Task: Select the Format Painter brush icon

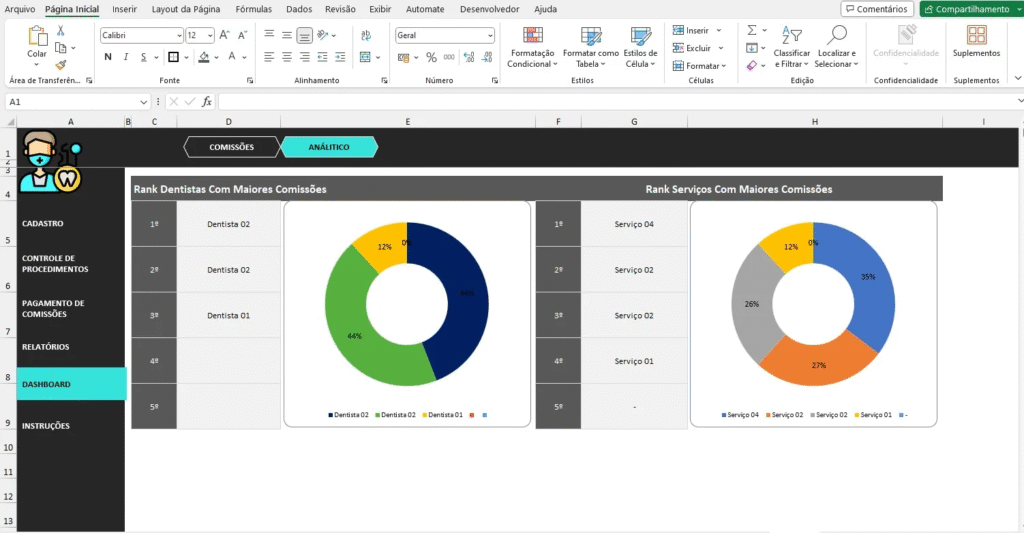Action: (x=61, y=64)
